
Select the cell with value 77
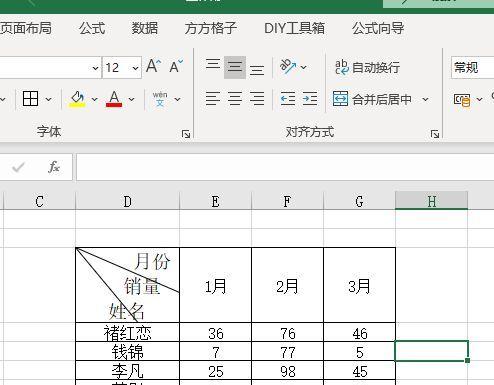287,351
